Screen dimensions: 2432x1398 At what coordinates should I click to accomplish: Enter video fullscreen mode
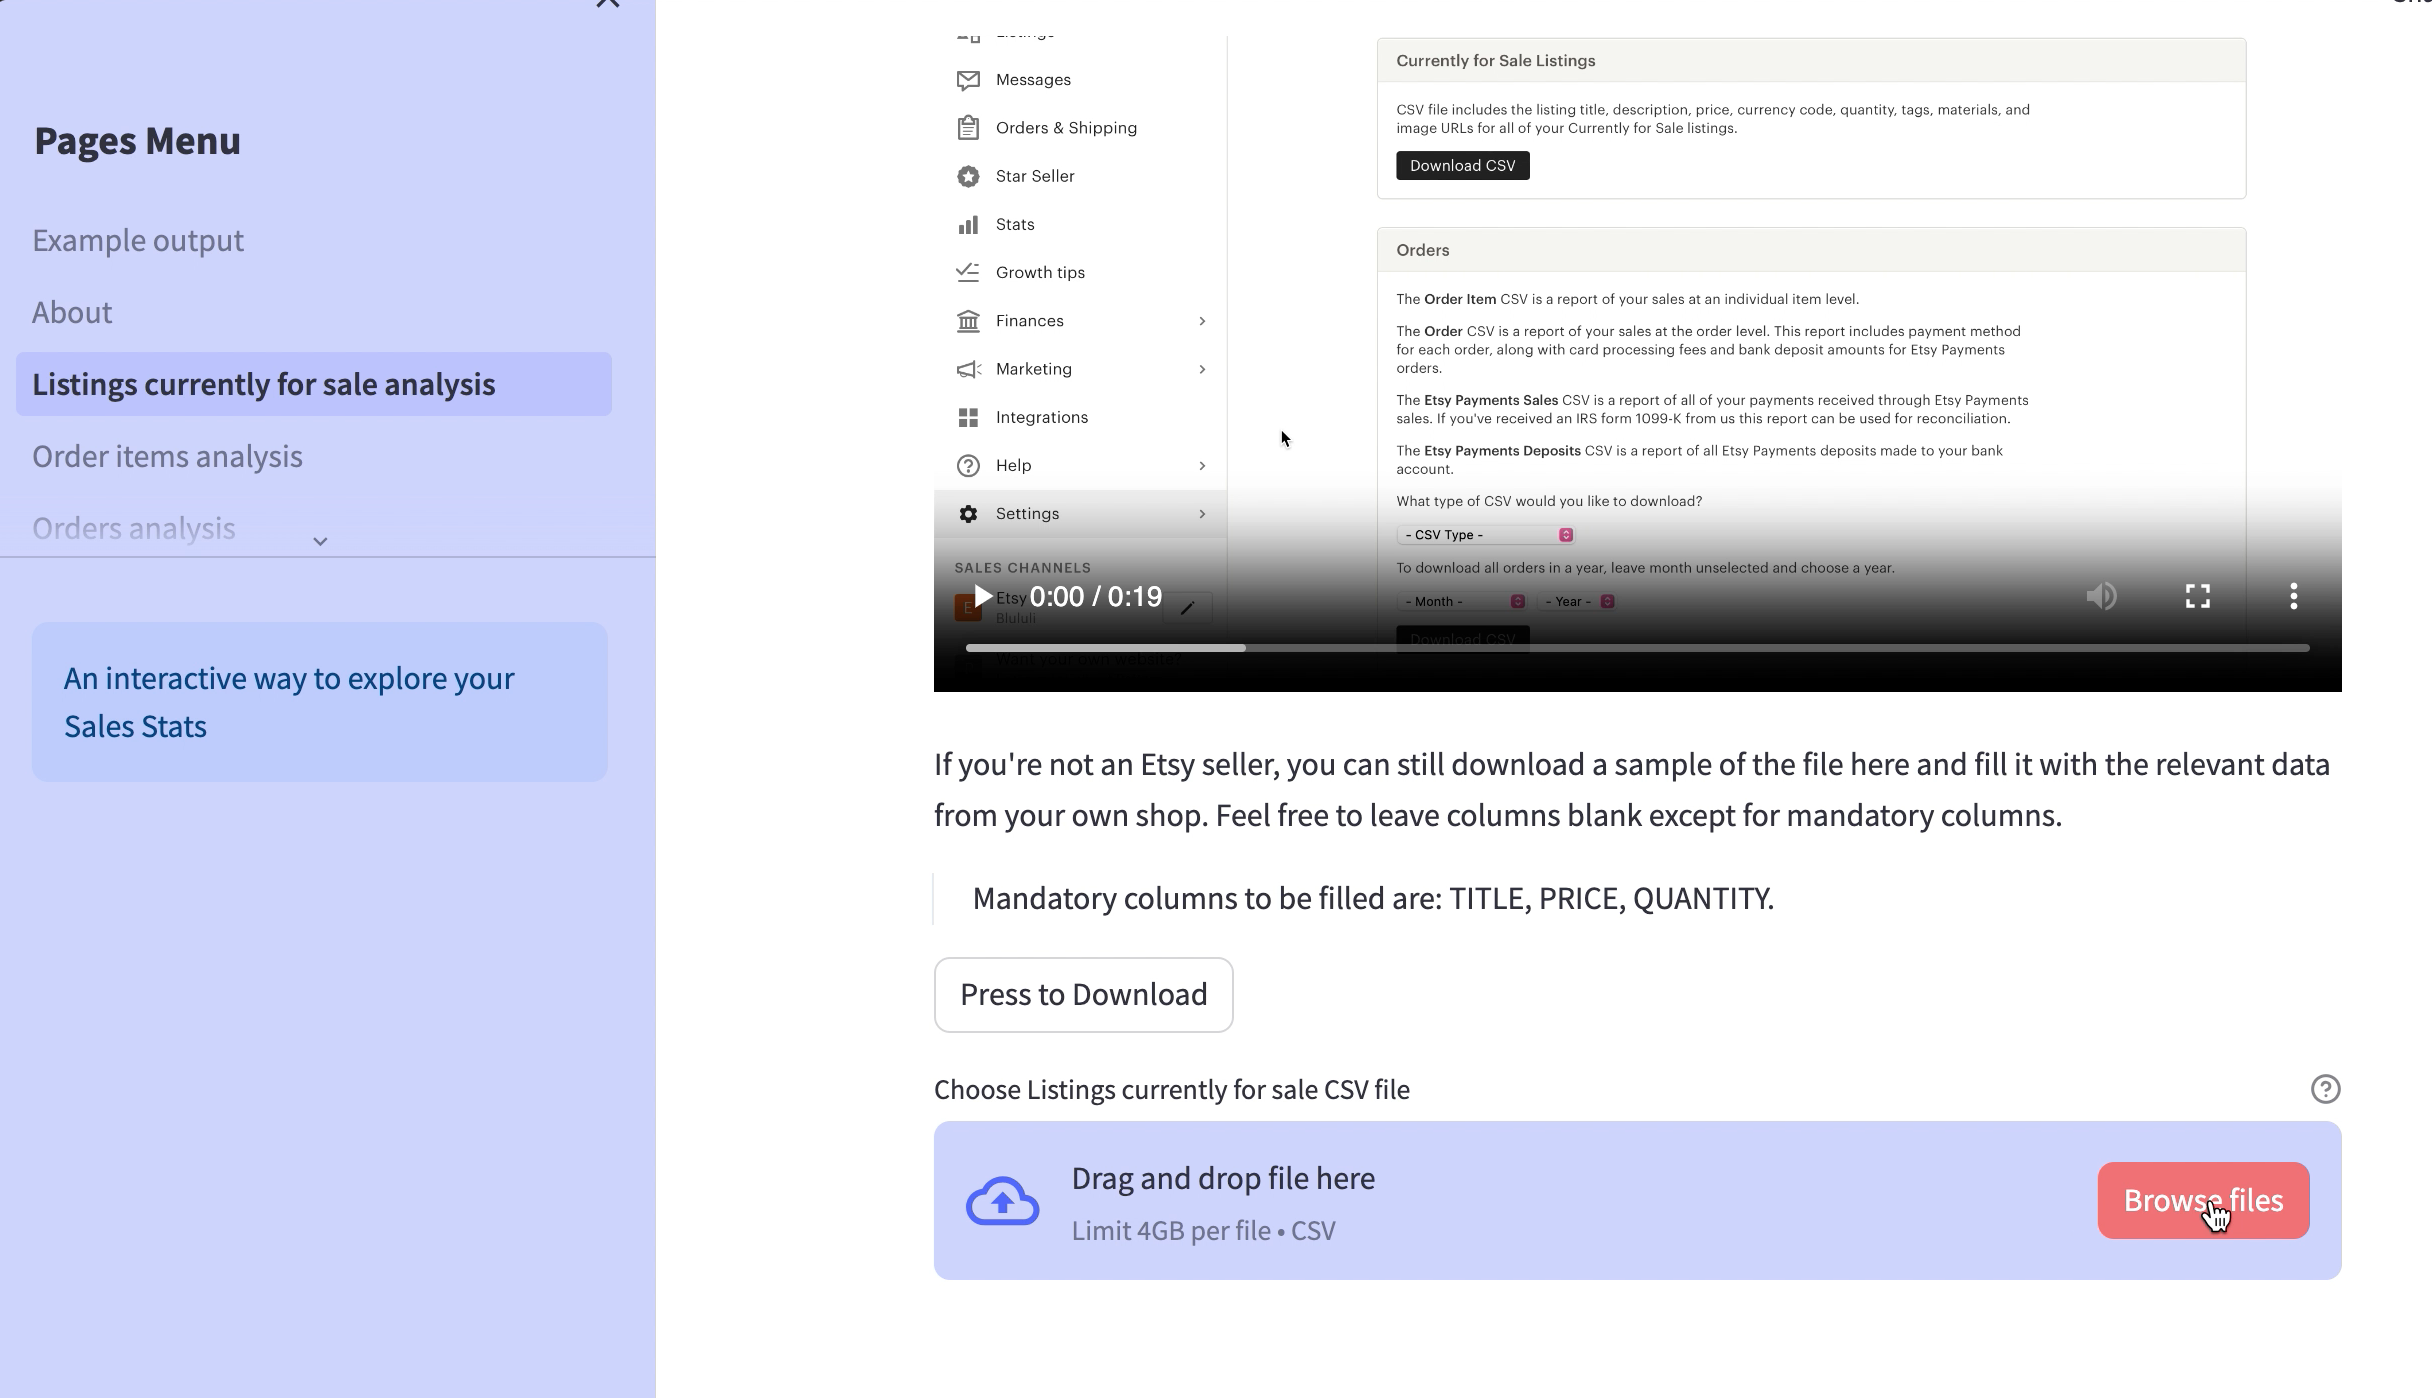2197,597
